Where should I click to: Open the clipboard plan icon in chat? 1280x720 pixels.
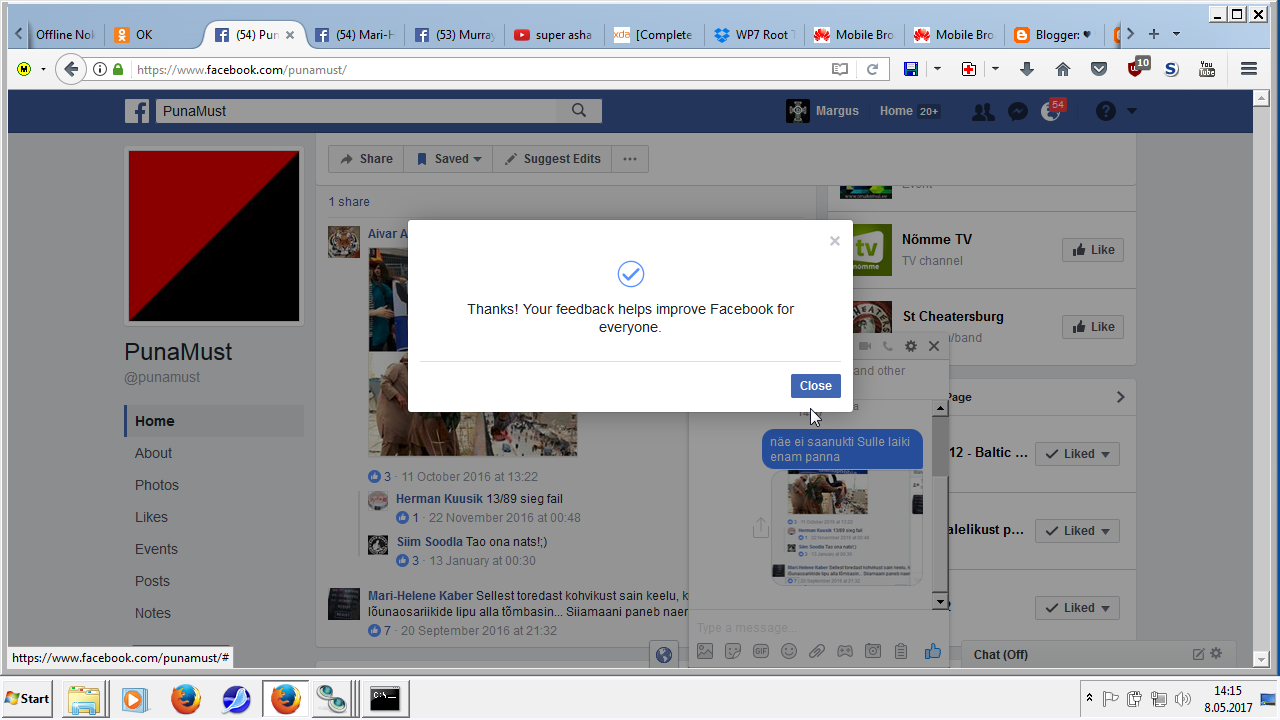(901, 651)
